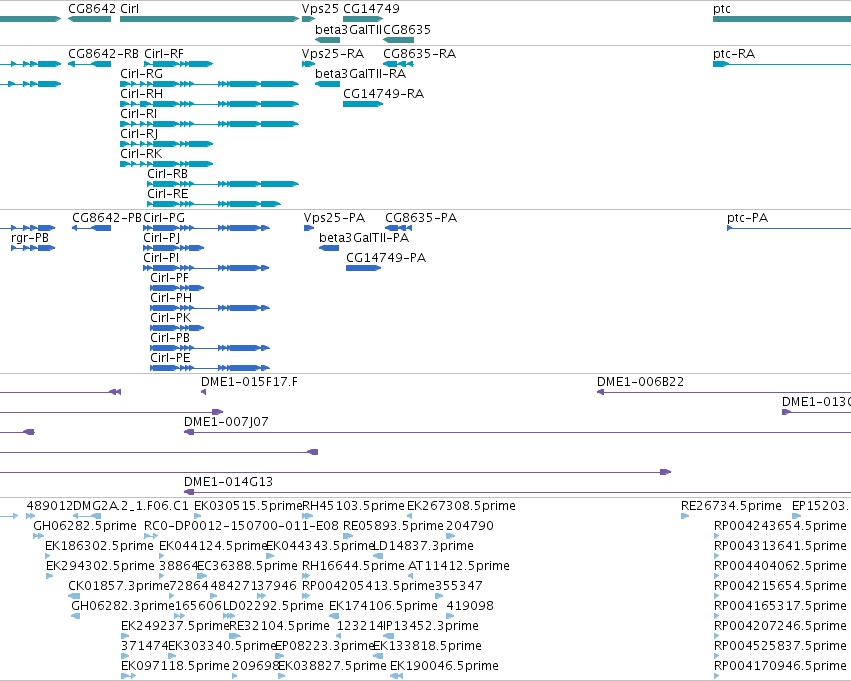
Task: Click the Cirl-RI transcript label
Action: pyautogui.click(x=139, y=114)
